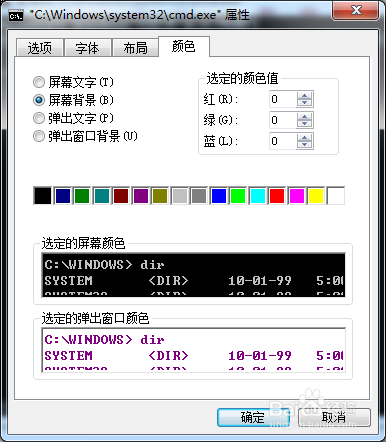The width and height of the screenshot is (386, 442).
Task: Click the cmd icon in title bar
Action: pos(16,15)
